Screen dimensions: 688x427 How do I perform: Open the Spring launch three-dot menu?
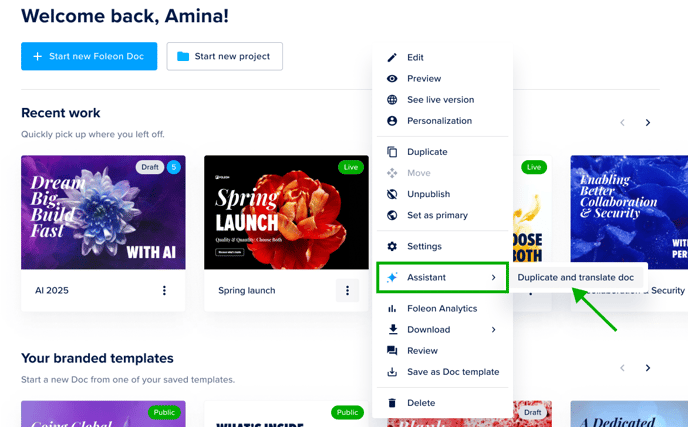347,291
